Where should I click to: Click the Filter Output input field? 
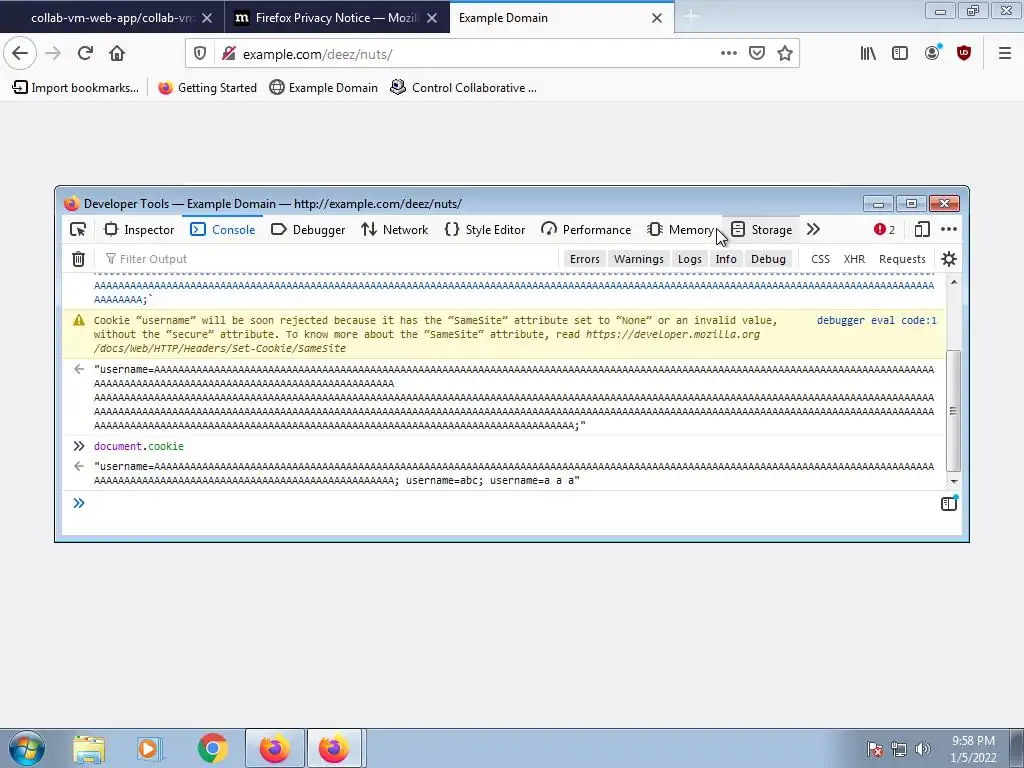tap(330, 259)
